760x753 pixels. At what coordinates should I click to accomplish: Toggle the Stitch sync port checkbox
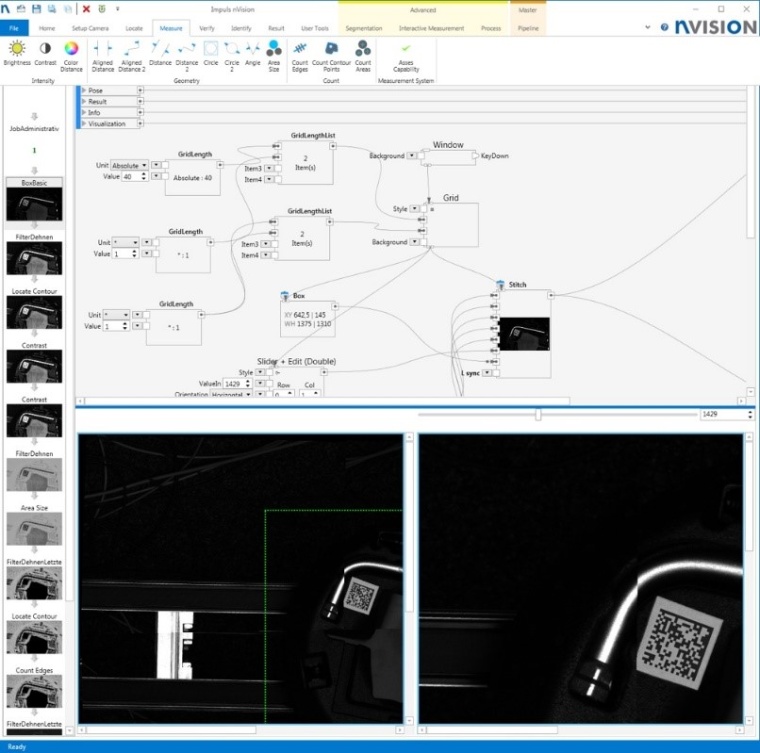pyautogui.click(x=496, y=373)
